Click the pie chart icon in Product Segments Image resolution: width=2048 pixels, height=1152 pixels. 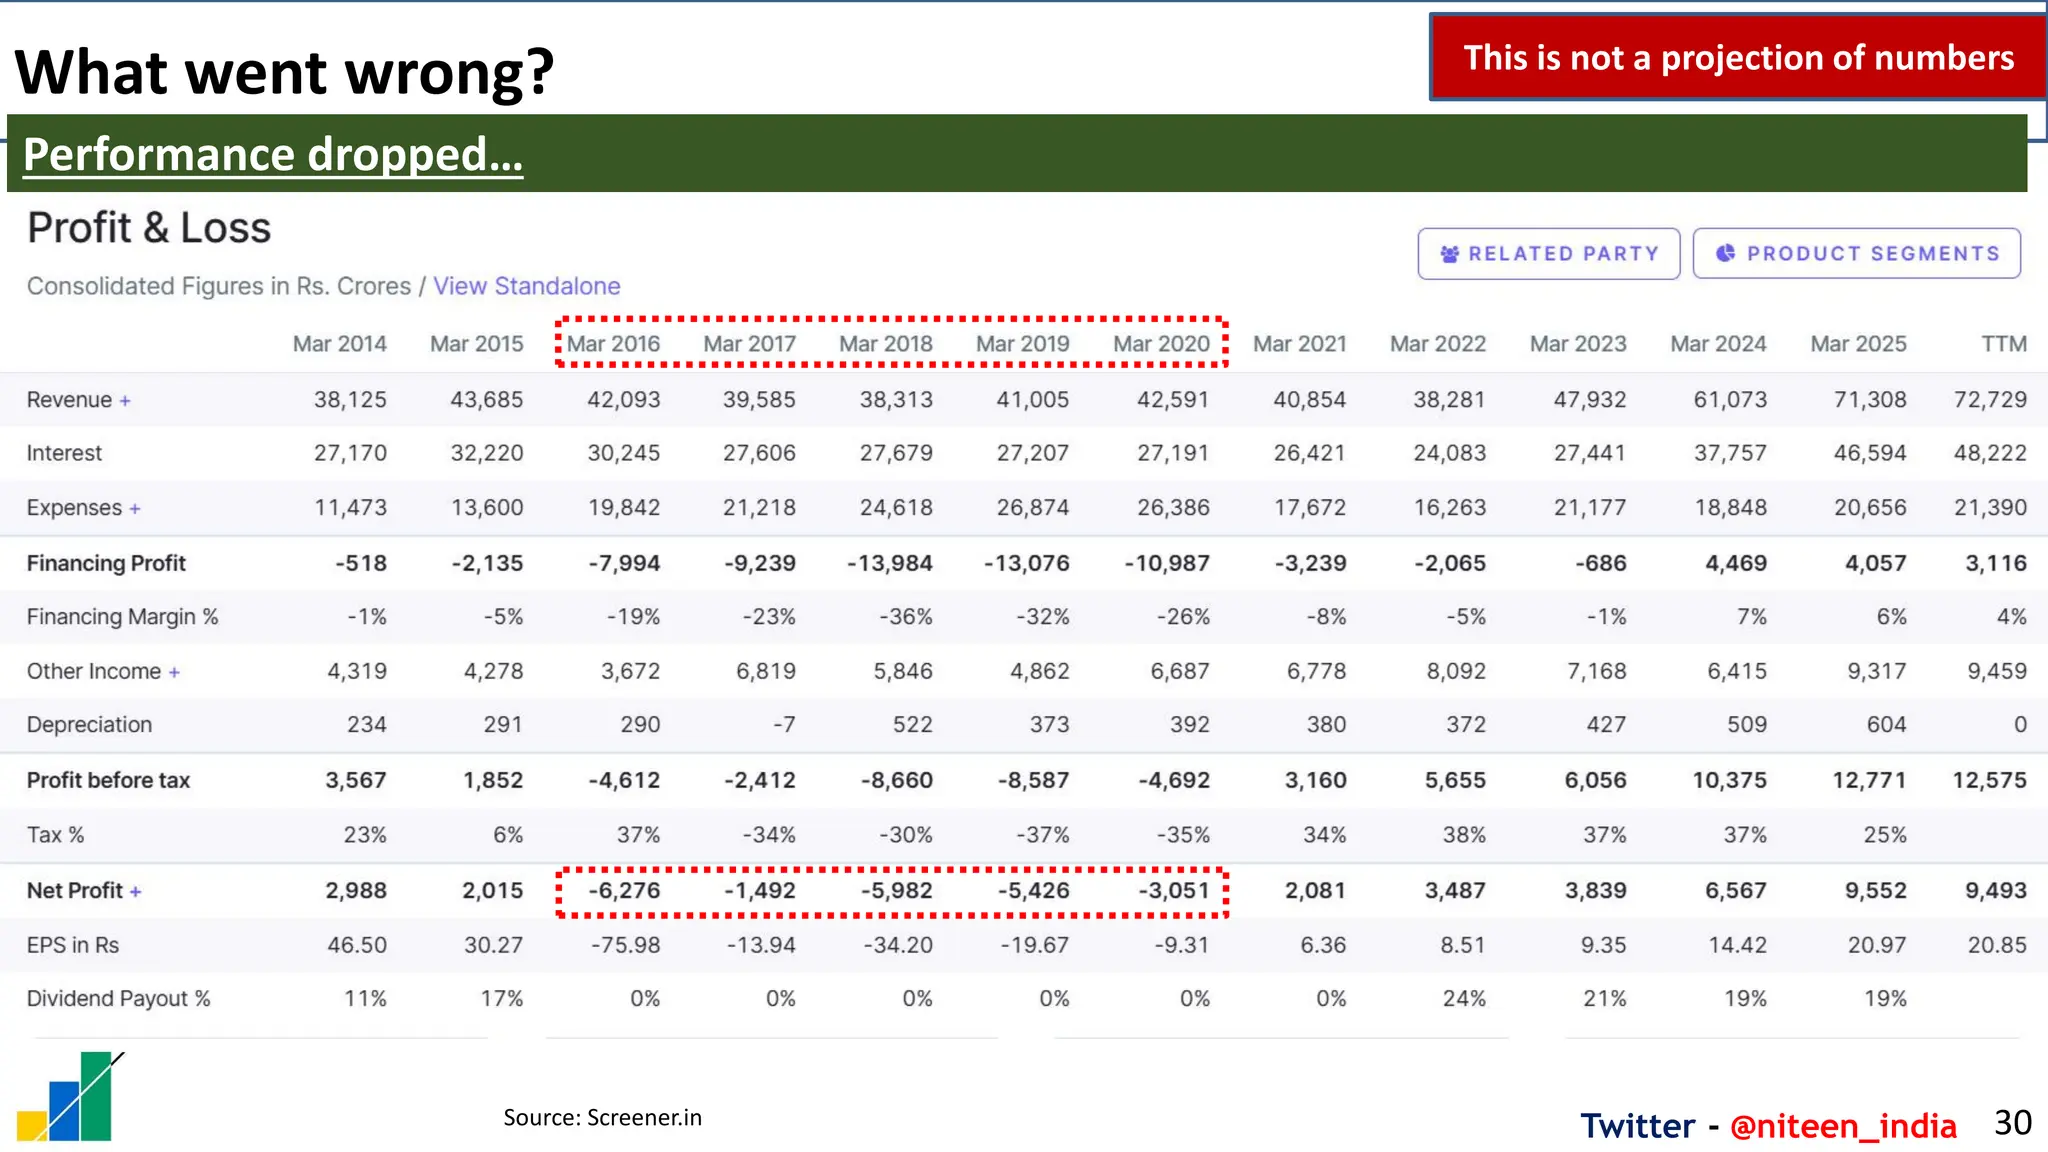click(1725, 253)
